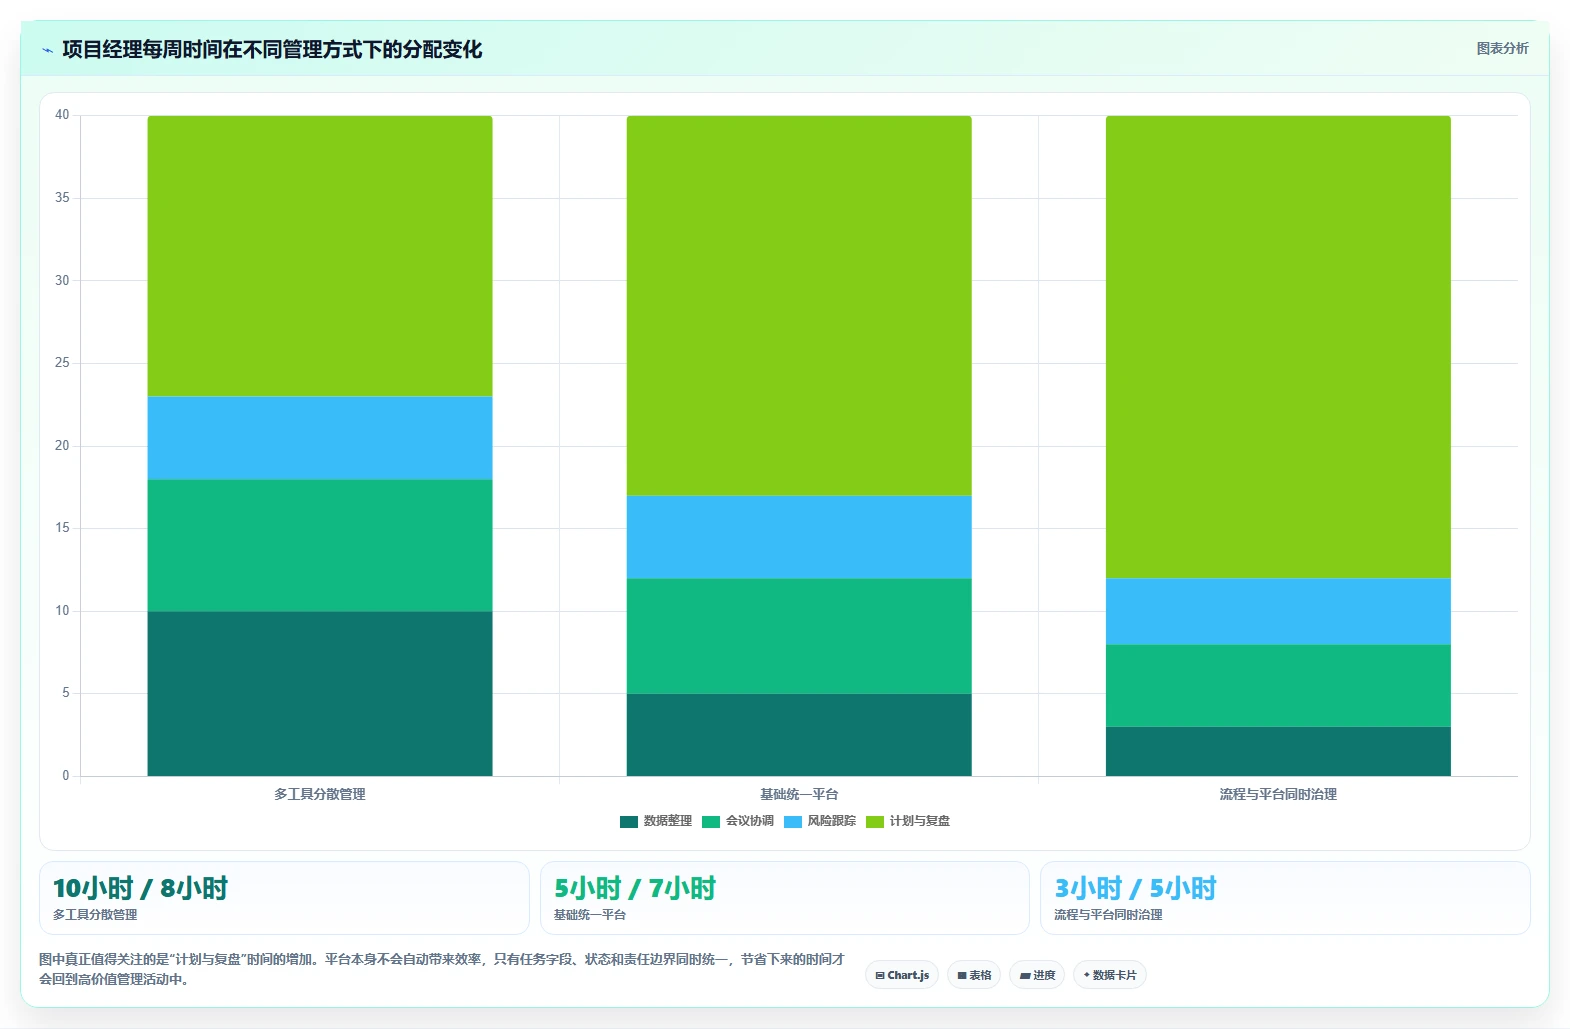This screenshot has height=1029, width=1570.
Task: Click the 图表分析 label in header
Action: [1502, 48]
